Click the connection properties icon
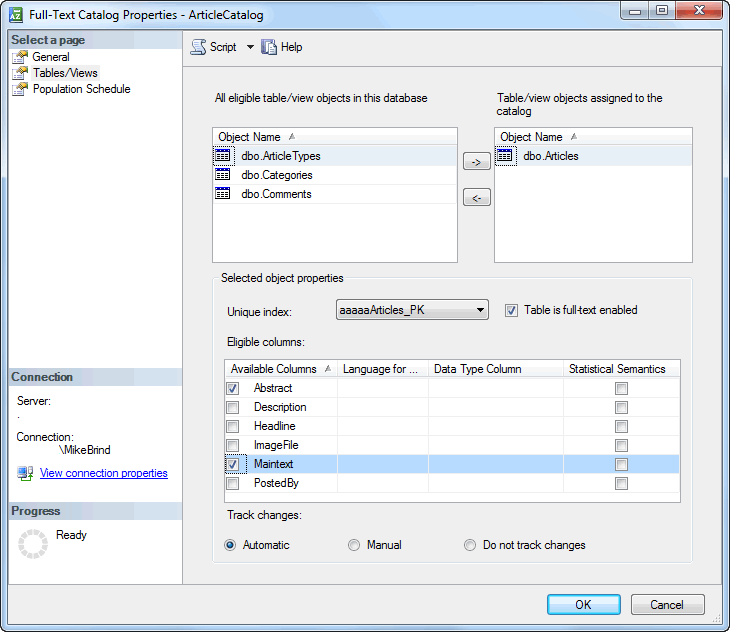The height and width of the screenshot is (632, 730). pos(25,473)
